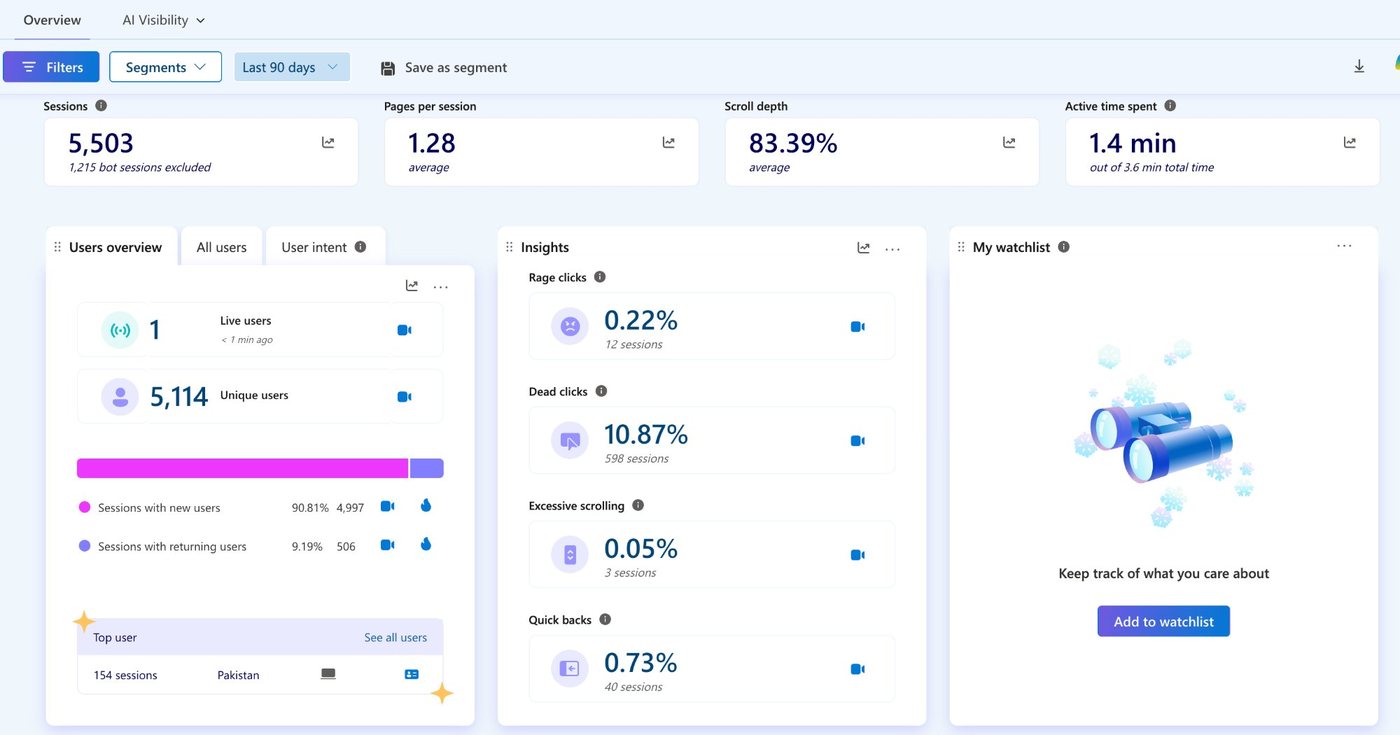Grab the Users overview drag handle
1400x735 pixels.
(x=57, y=247)
